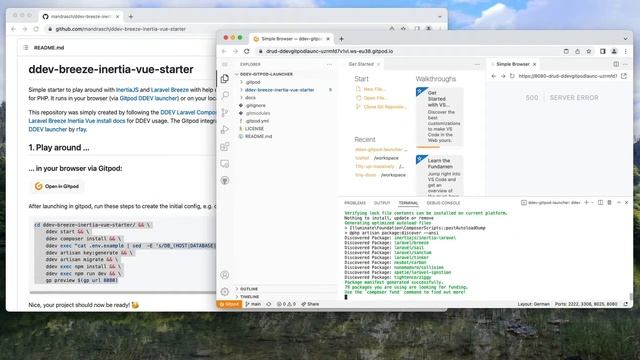
Task: Split the editor right
Action: [x=616, y=64]
